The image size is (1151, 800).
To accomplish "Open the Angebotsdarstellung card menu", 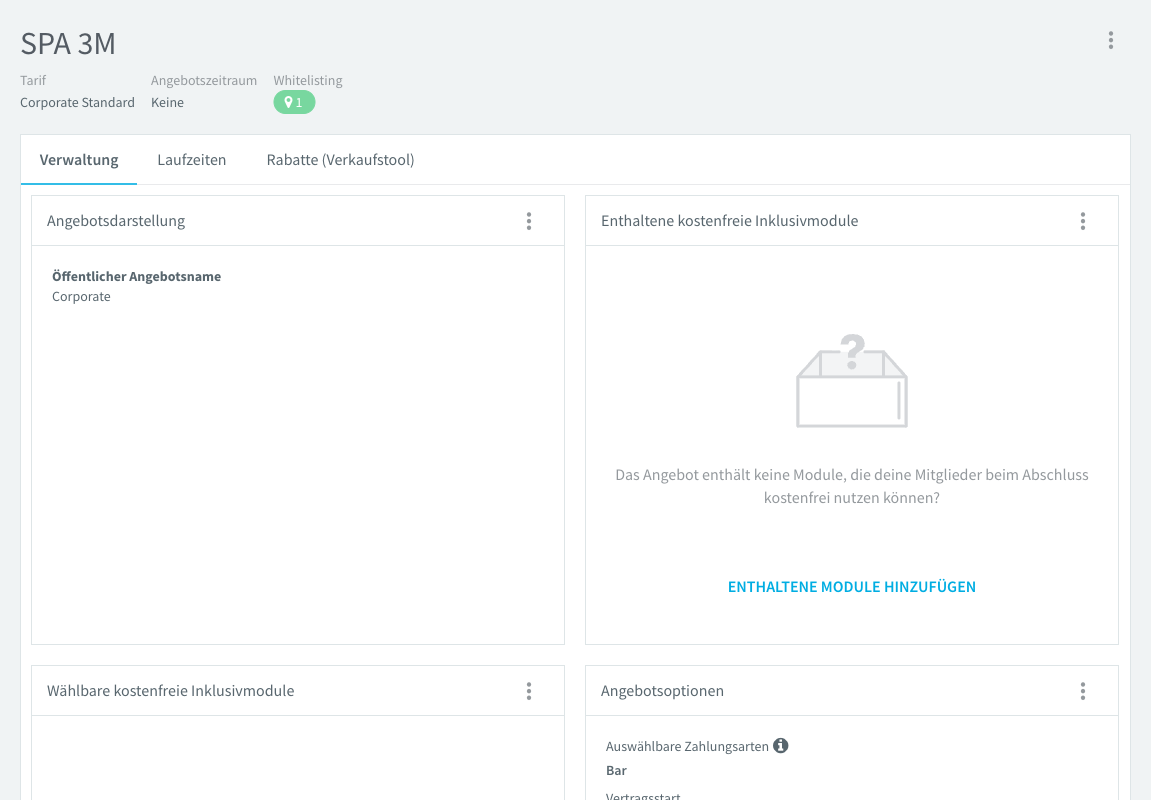I will click(x=529, y=221).
